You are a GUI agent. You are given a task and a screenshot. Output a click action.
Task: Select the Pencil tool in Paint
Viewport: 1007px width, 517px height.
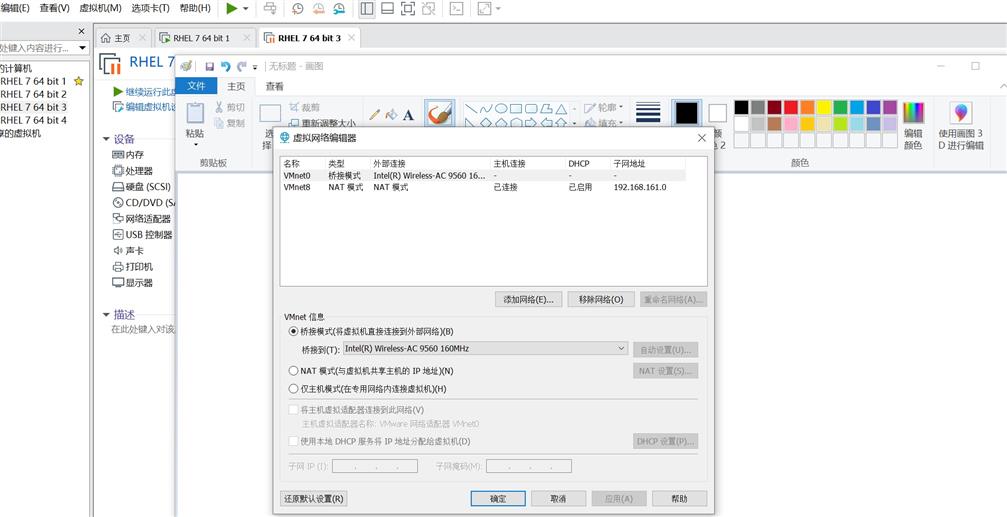pos(374,114)
